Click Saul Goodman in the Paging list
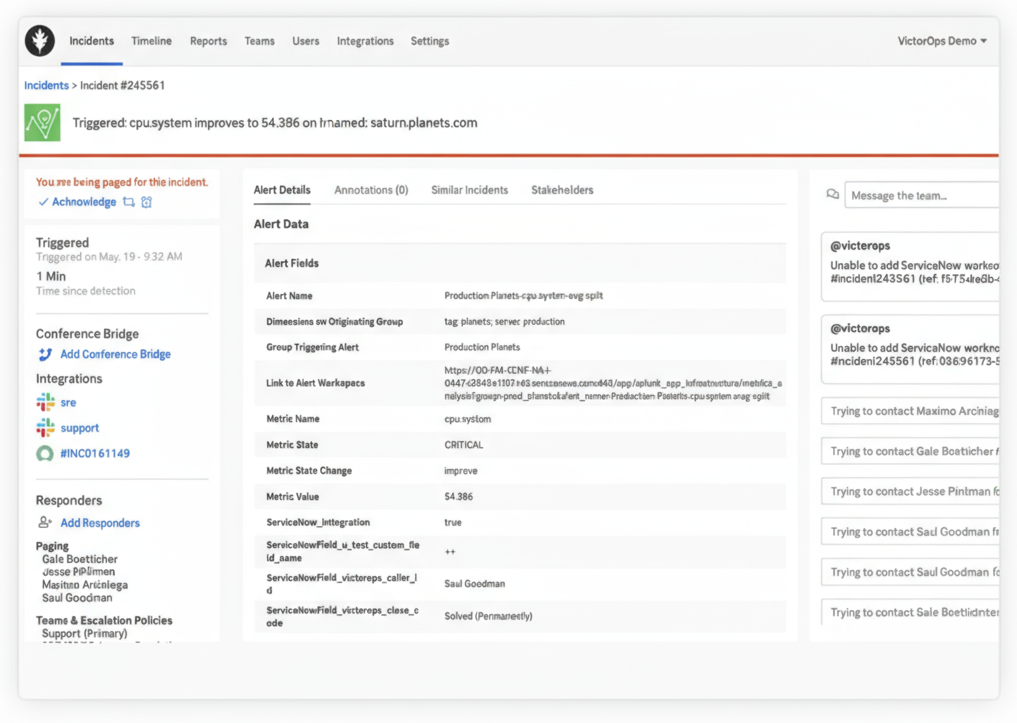 tap(77, 598)
